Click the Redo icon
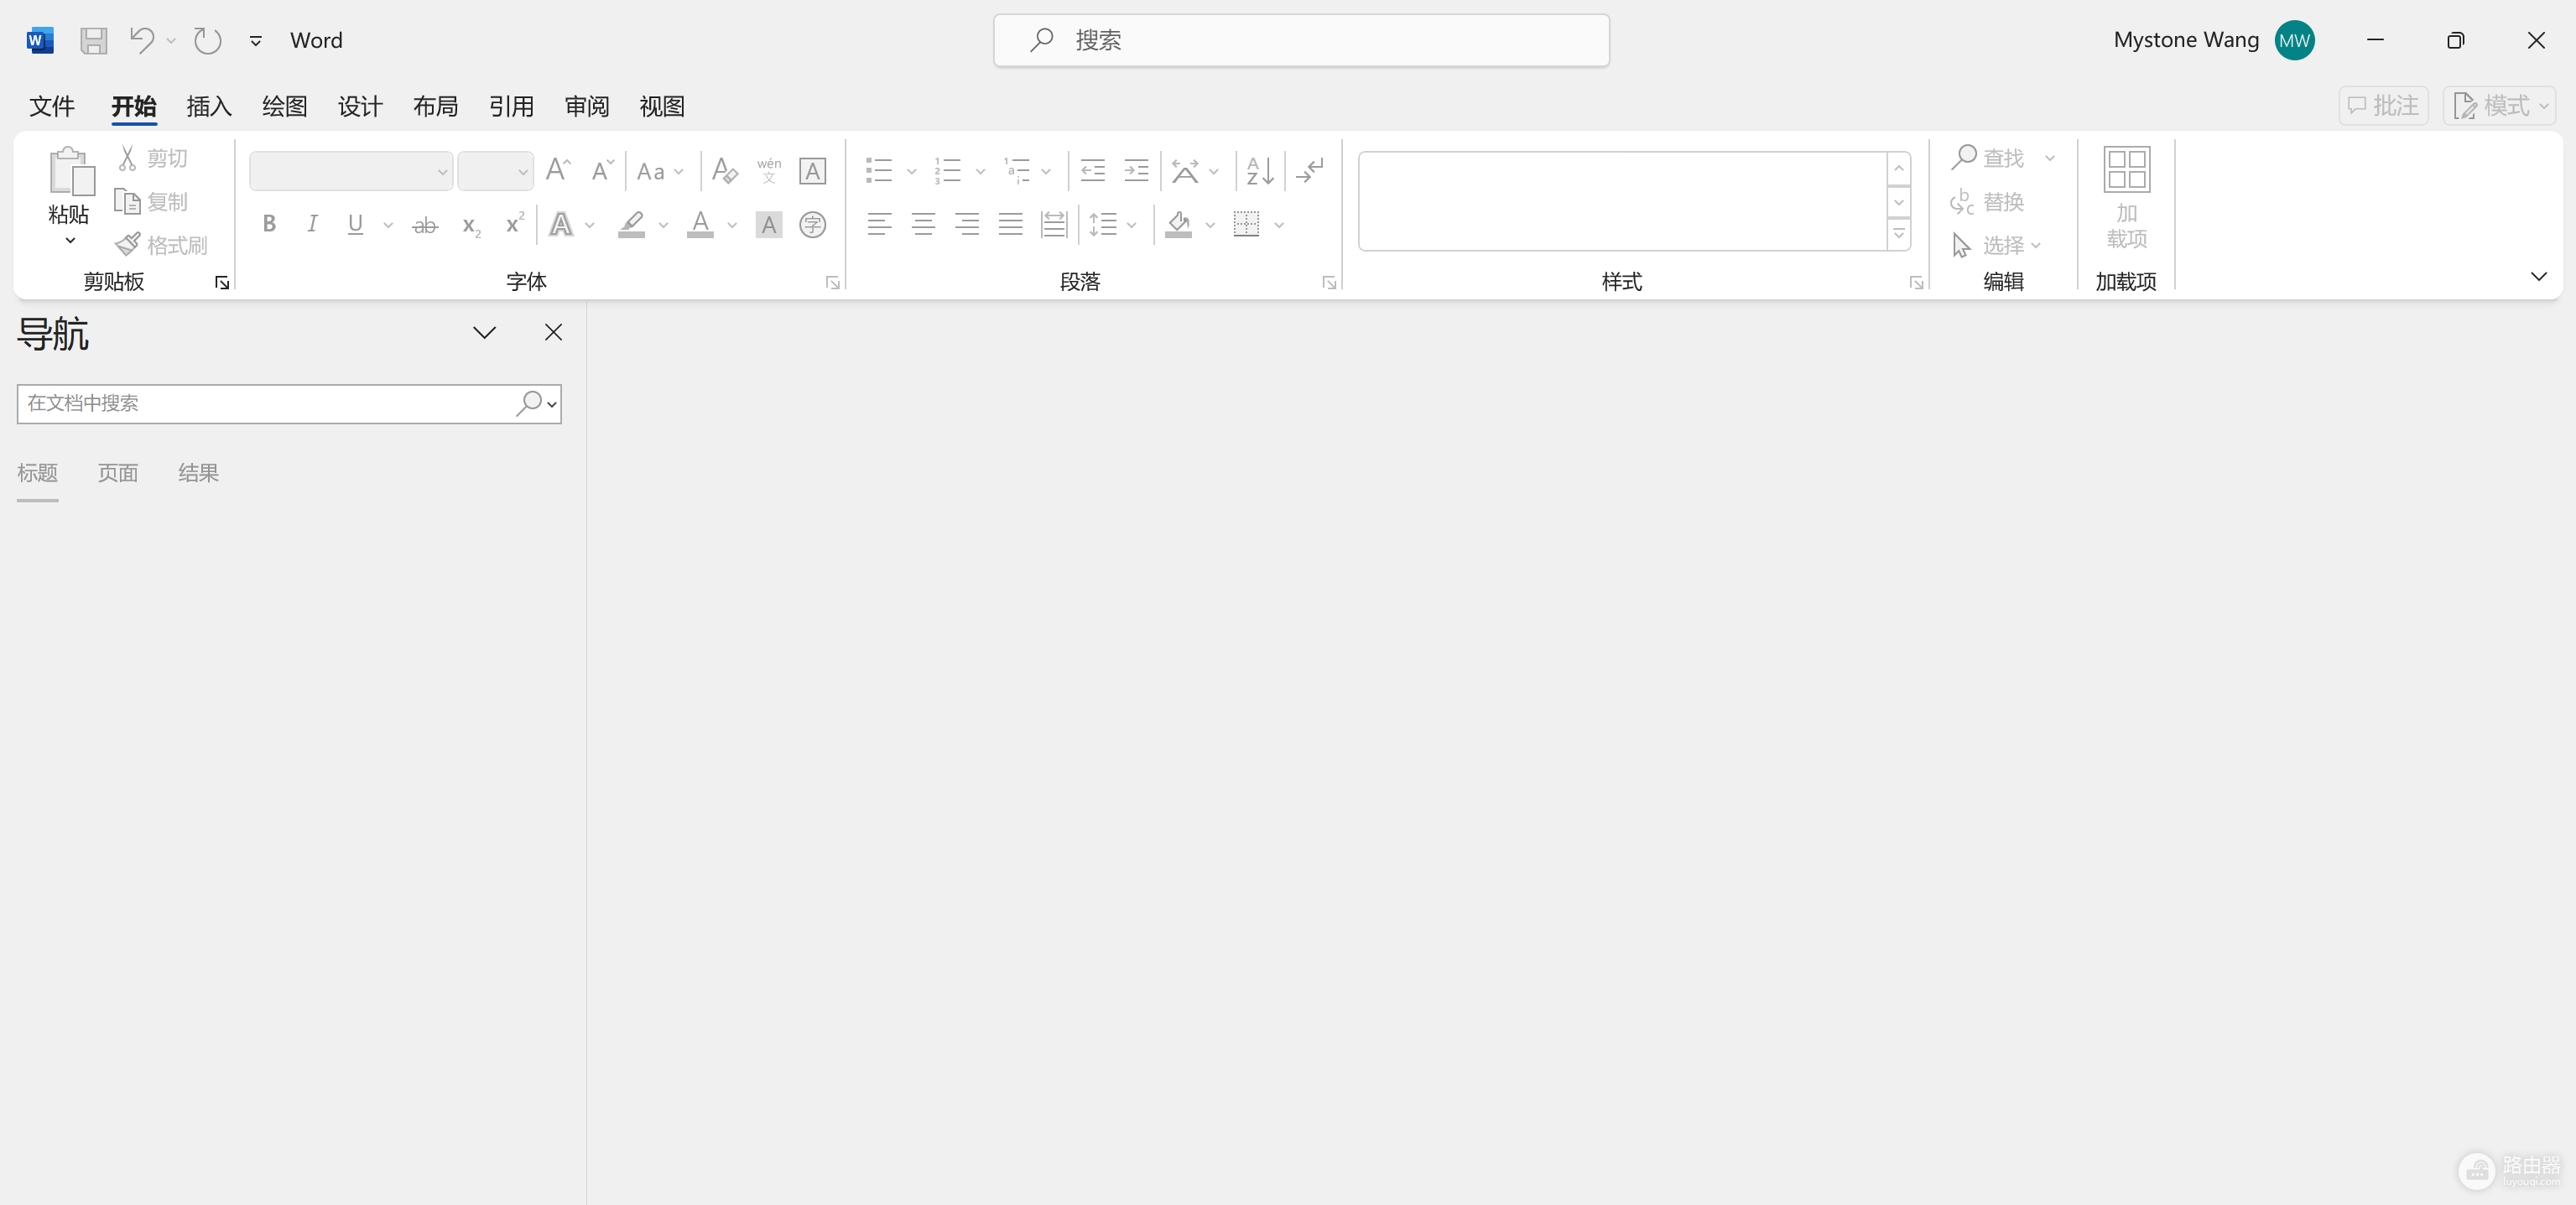Image resolution: width=2576 pixels, height=1205 pixels. pyautogui.click(x=207, y=41)
